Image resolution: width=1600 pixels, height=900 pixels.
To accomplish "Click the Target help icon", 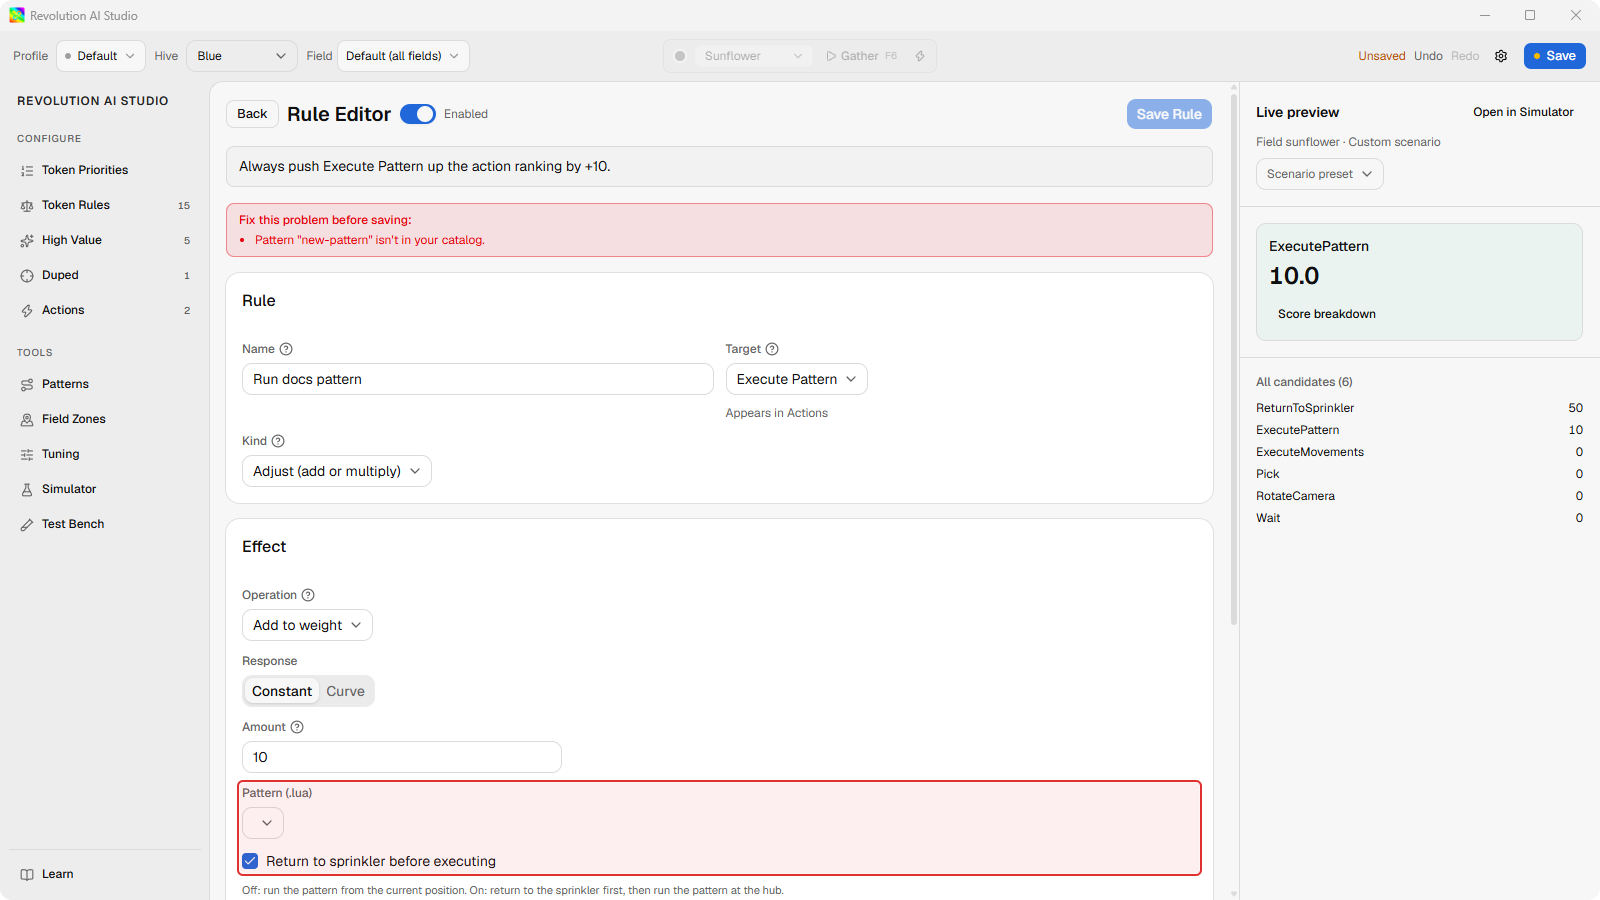I will coord(772,349).
